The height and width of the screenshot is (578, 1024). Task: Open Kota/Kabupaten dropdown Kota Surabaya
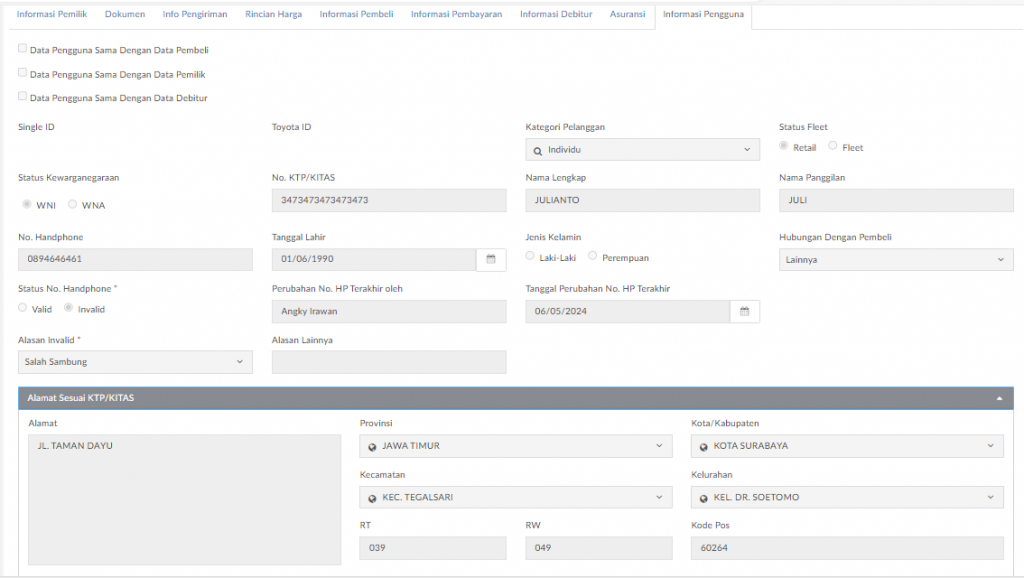point(847,446)
